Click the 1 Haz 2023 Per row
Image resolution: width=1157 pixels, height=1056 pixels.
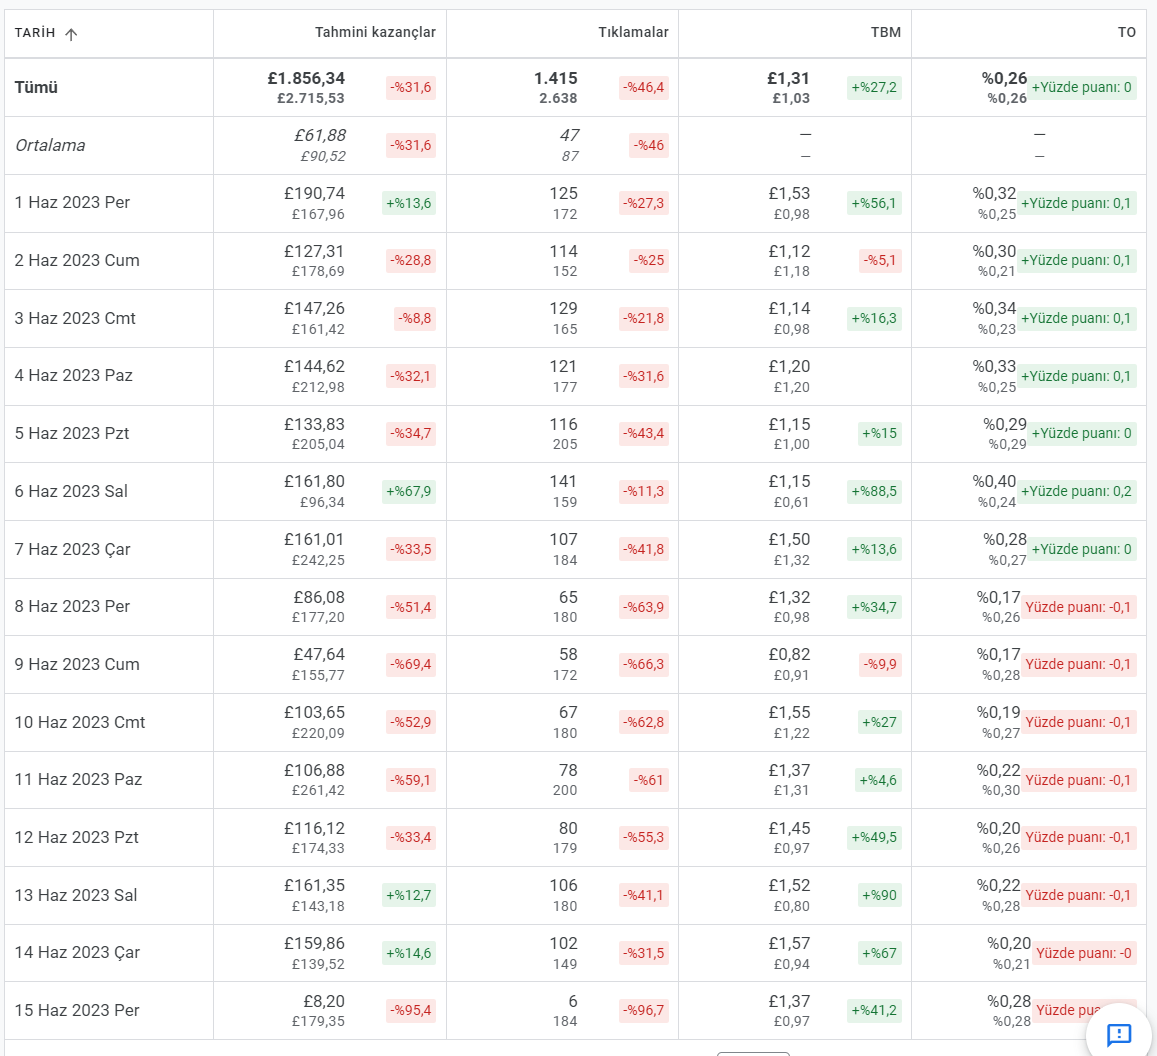(576, 203)
